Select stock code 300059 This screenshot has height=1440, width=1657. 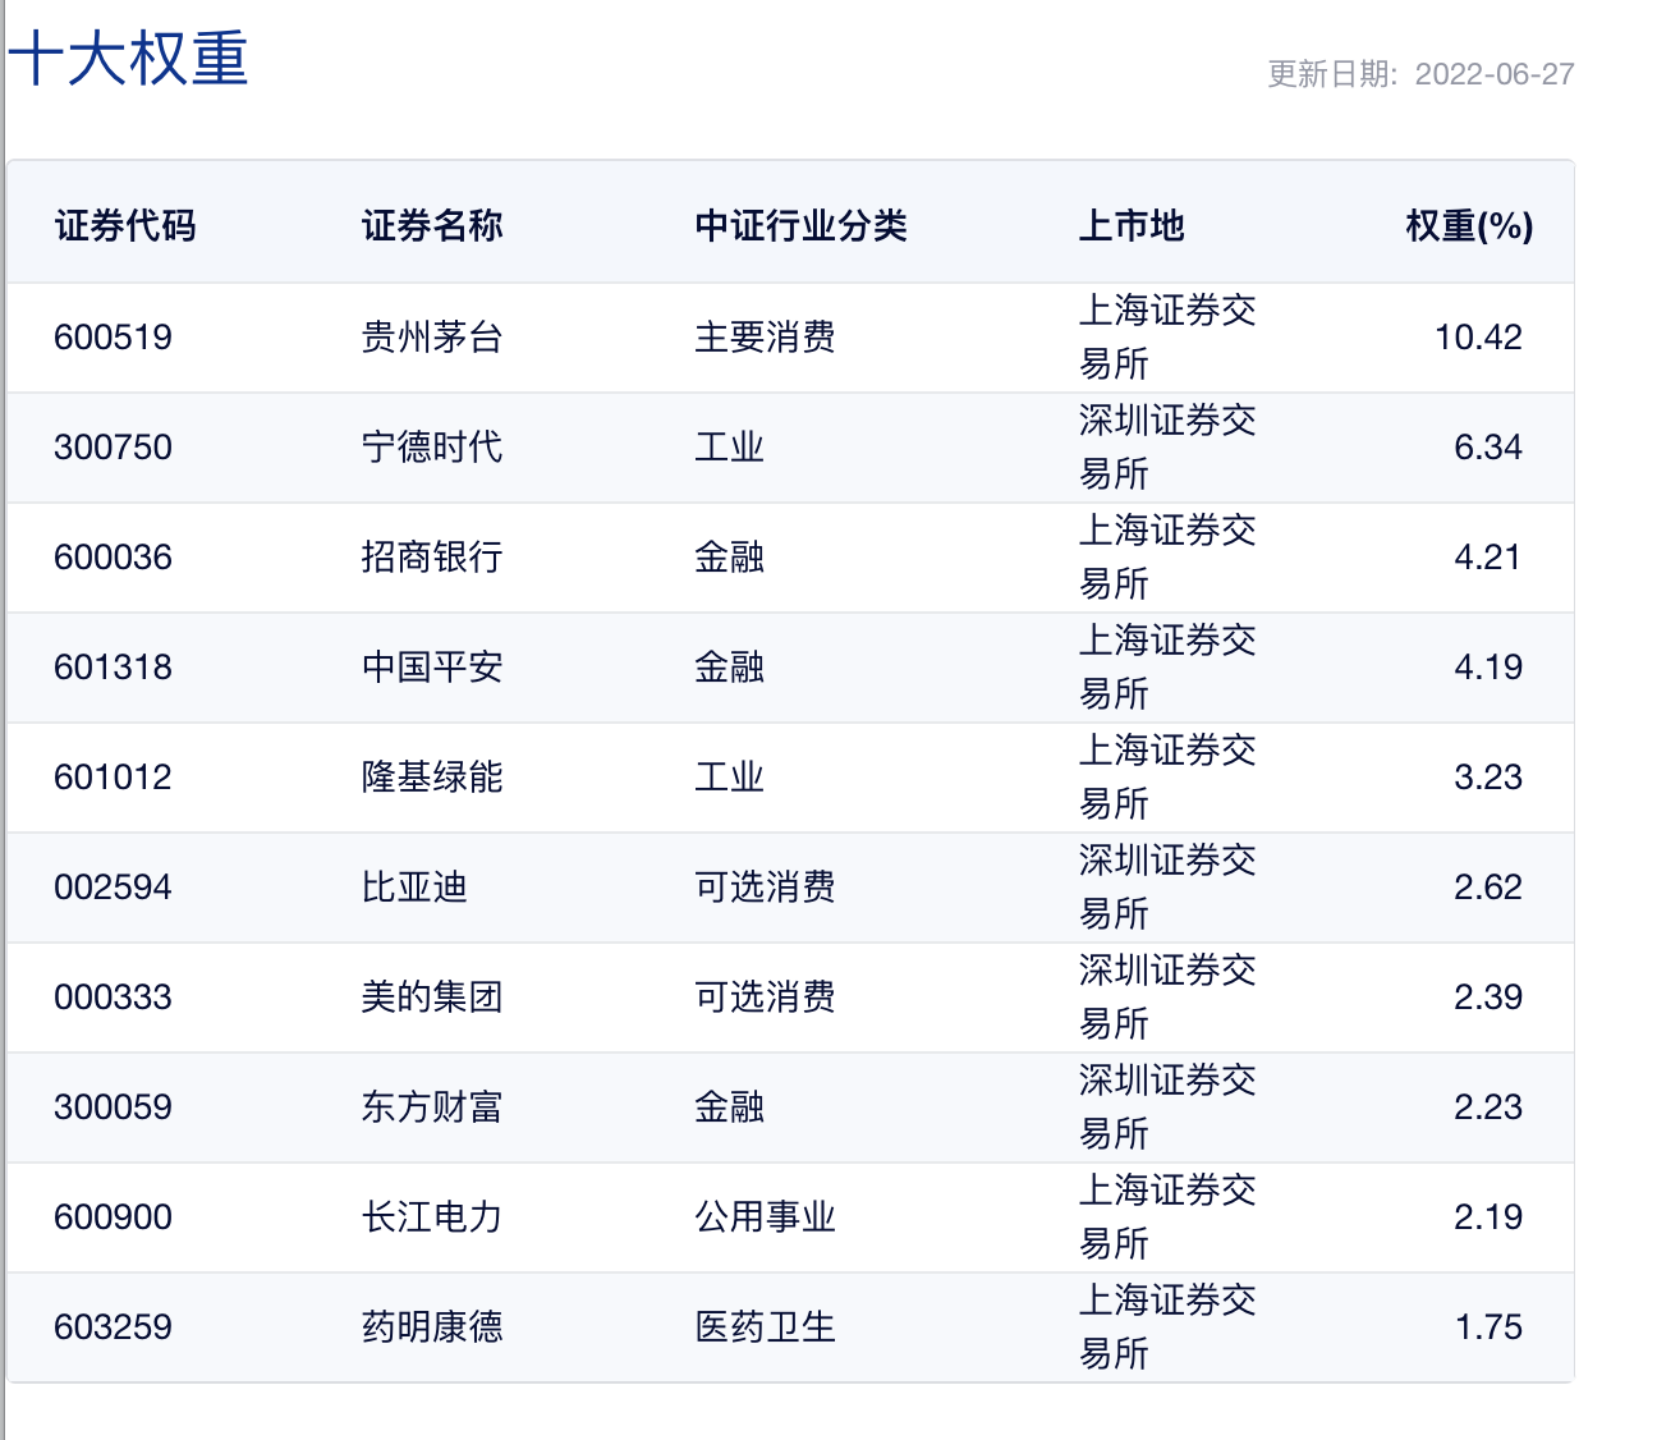(x=113, y=1107)
